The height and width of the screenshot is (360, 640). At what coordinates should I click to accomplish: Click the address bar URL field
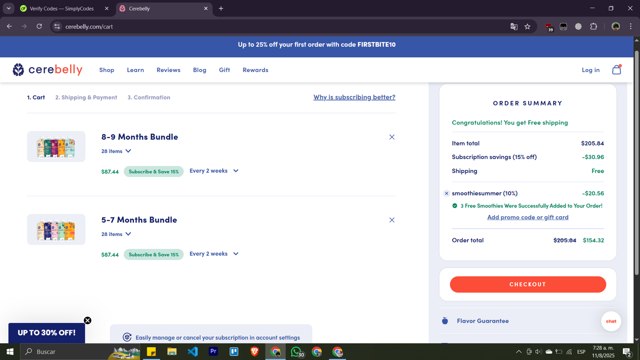click(286, 27)
